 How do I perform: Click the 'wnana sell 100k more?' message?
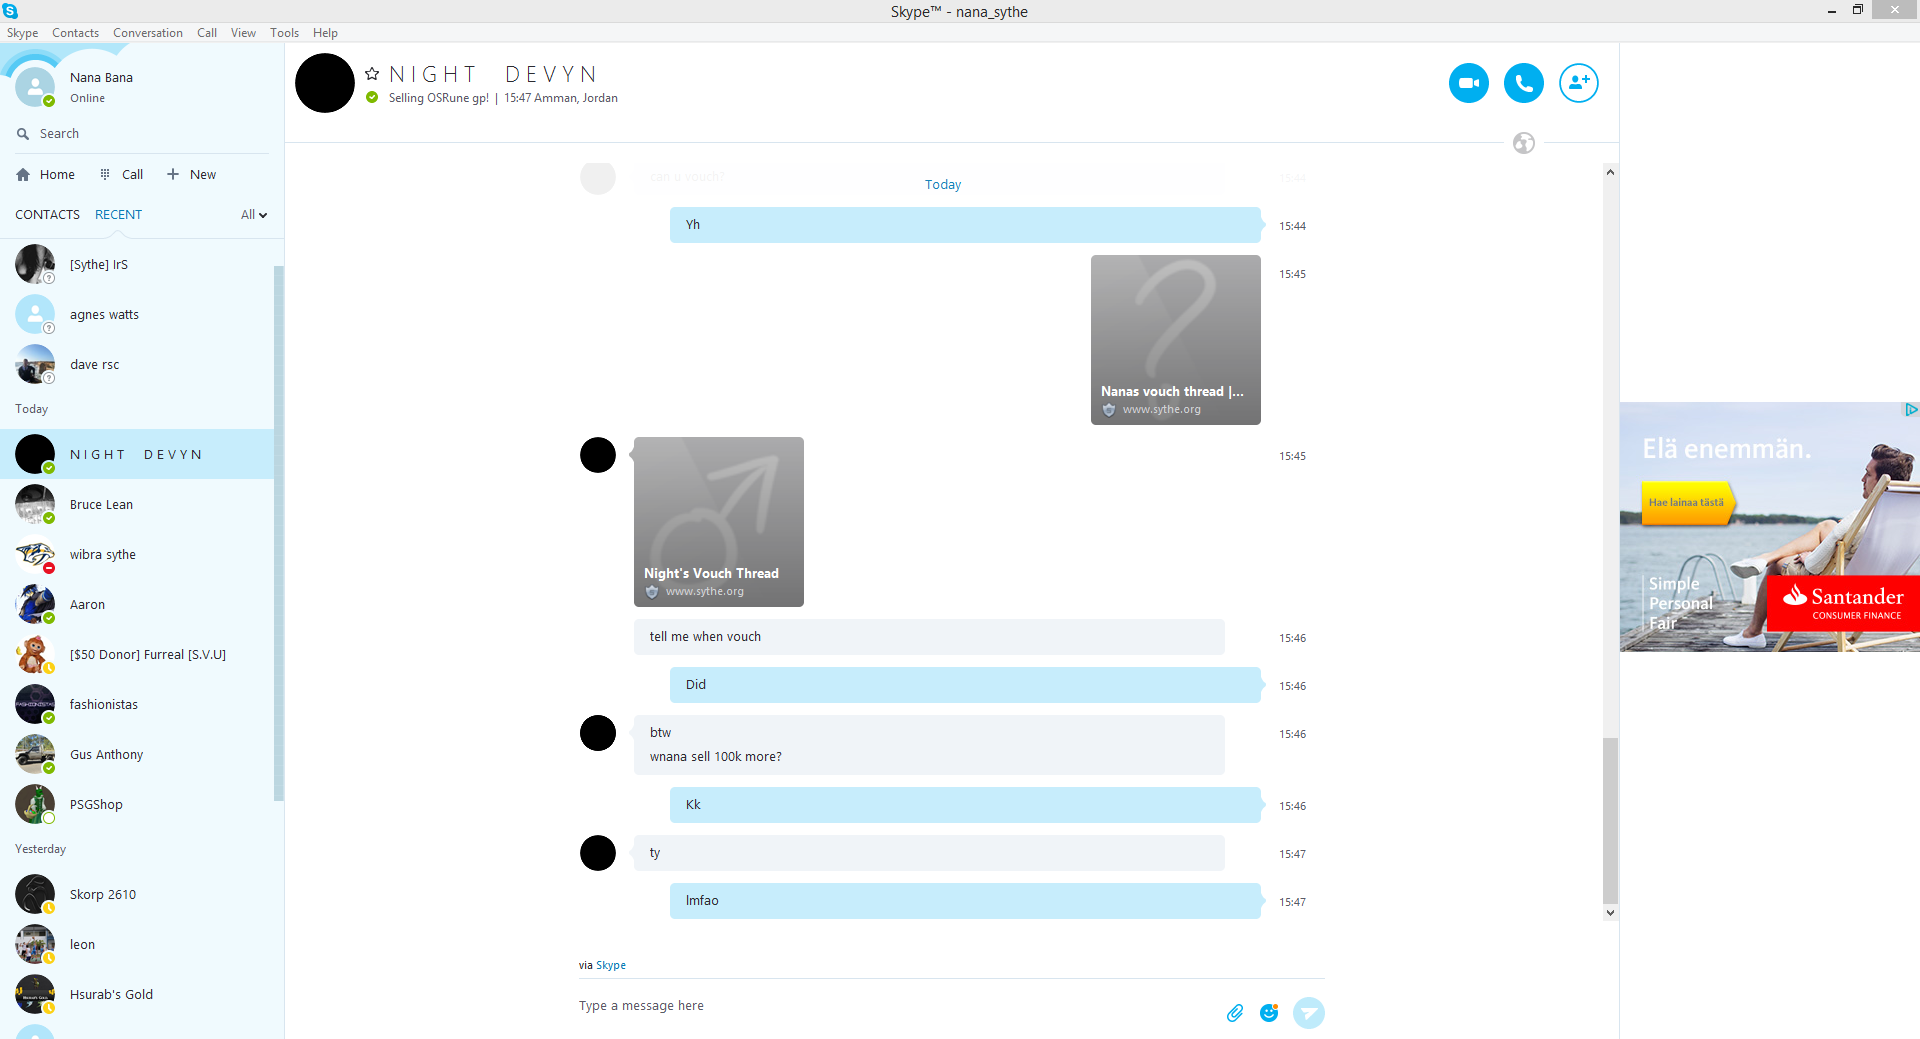click(x=716, y=757)
